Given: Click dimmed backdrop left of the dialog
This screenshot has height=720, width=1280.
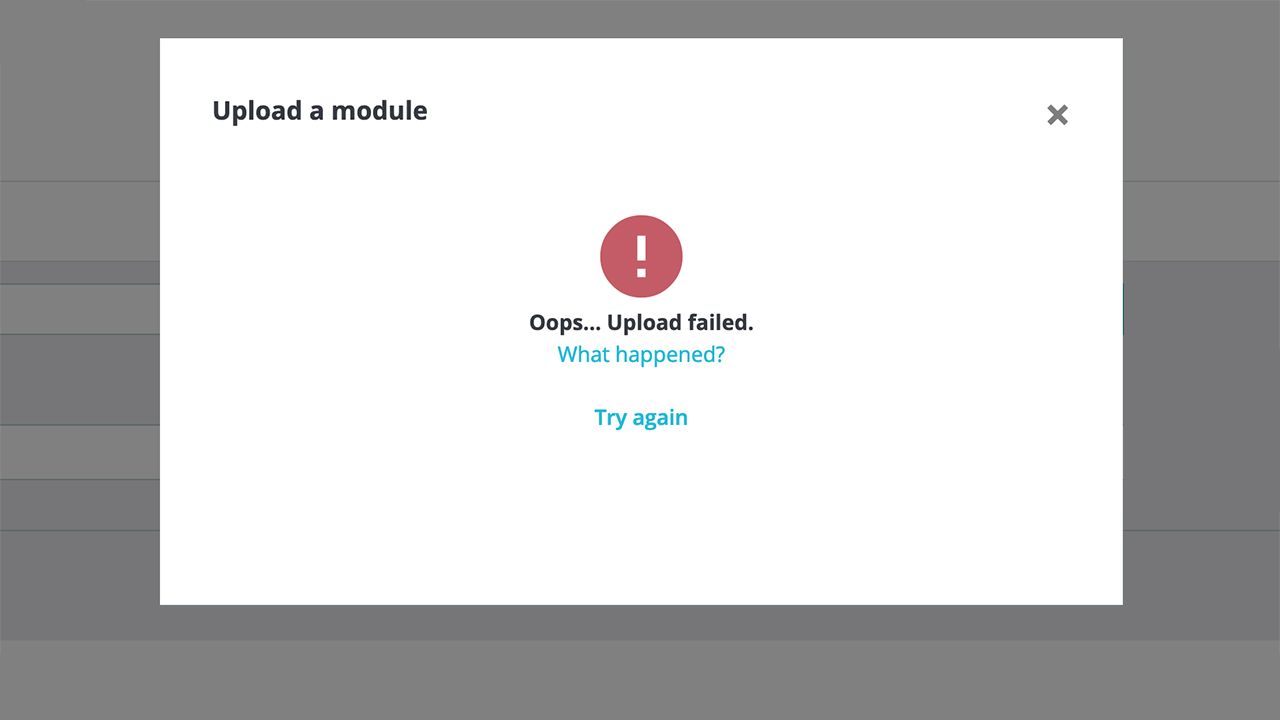Looking at the screenshot, I should click(x=80, y=320).
